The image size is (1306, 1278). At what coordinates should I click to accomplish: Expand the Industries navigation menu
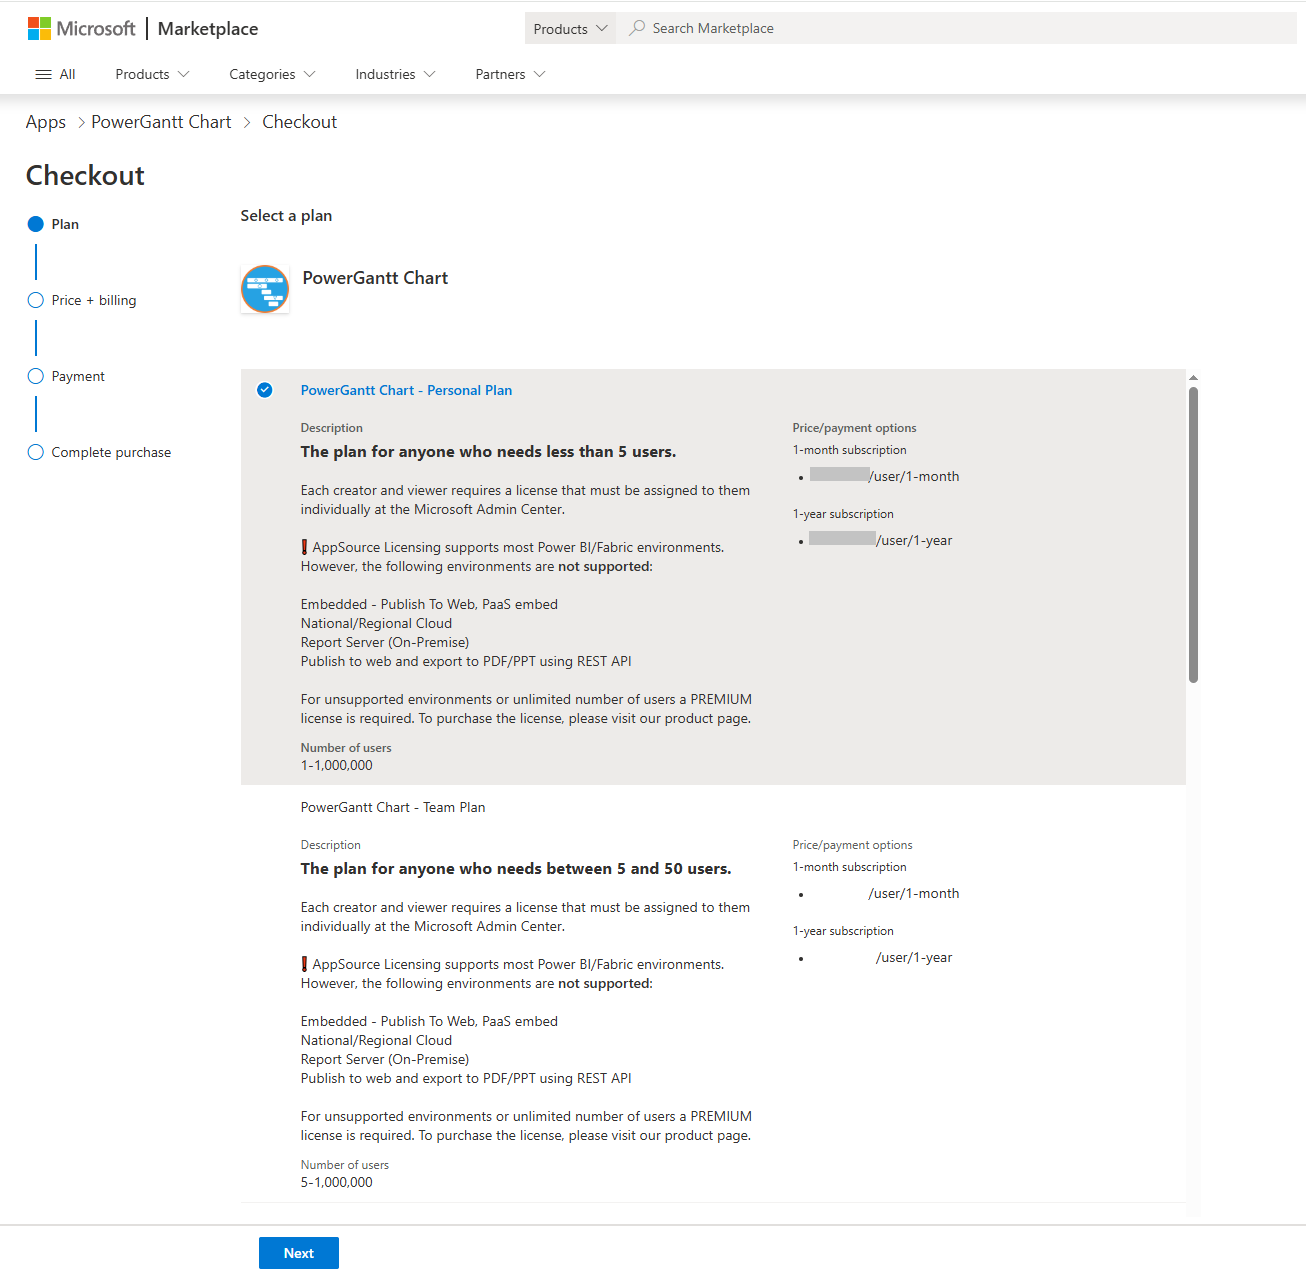tap(395, 74)
